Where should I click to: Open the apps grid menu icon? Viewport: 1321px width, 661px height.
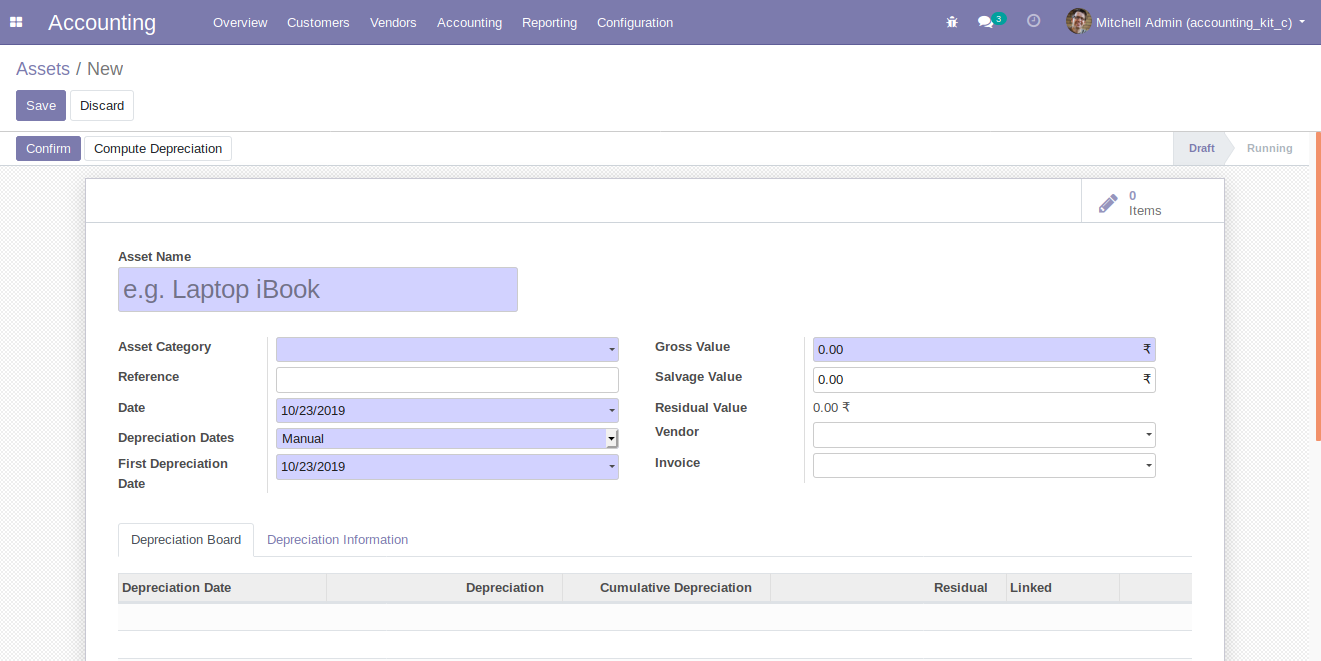[16, 22]
